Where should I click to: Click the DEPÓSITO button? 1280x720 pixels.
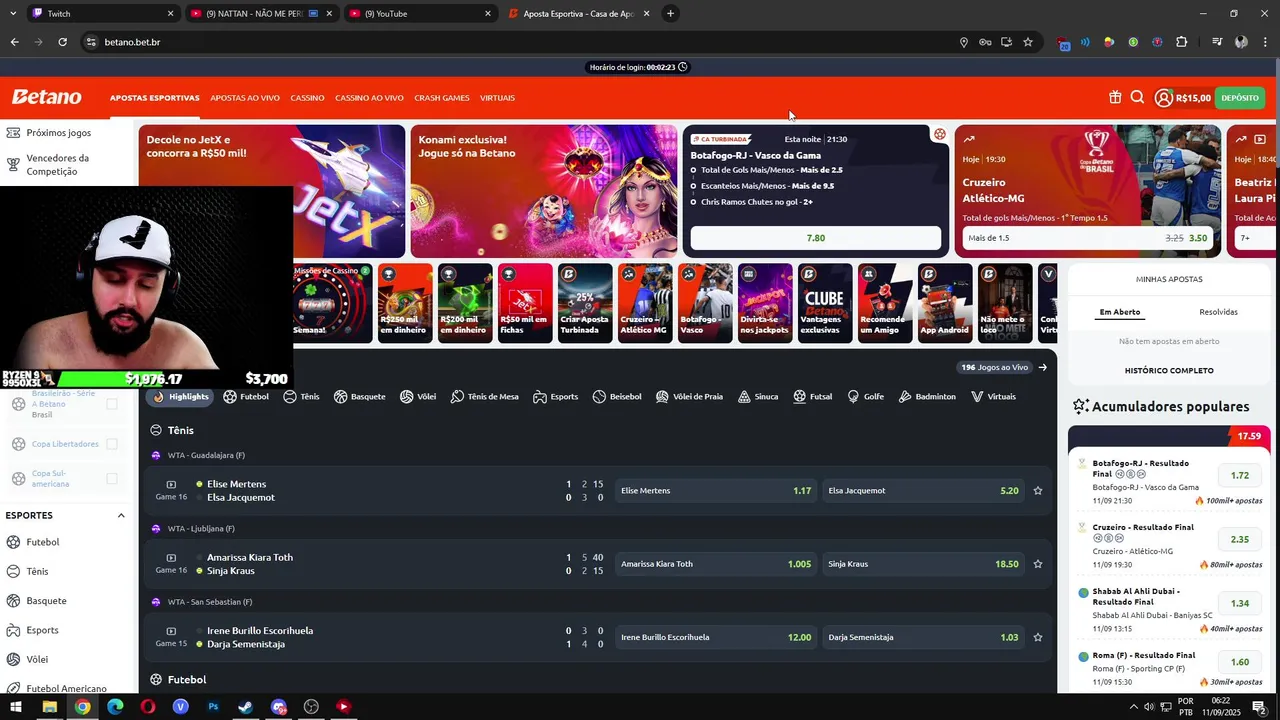pos(1240,98)
